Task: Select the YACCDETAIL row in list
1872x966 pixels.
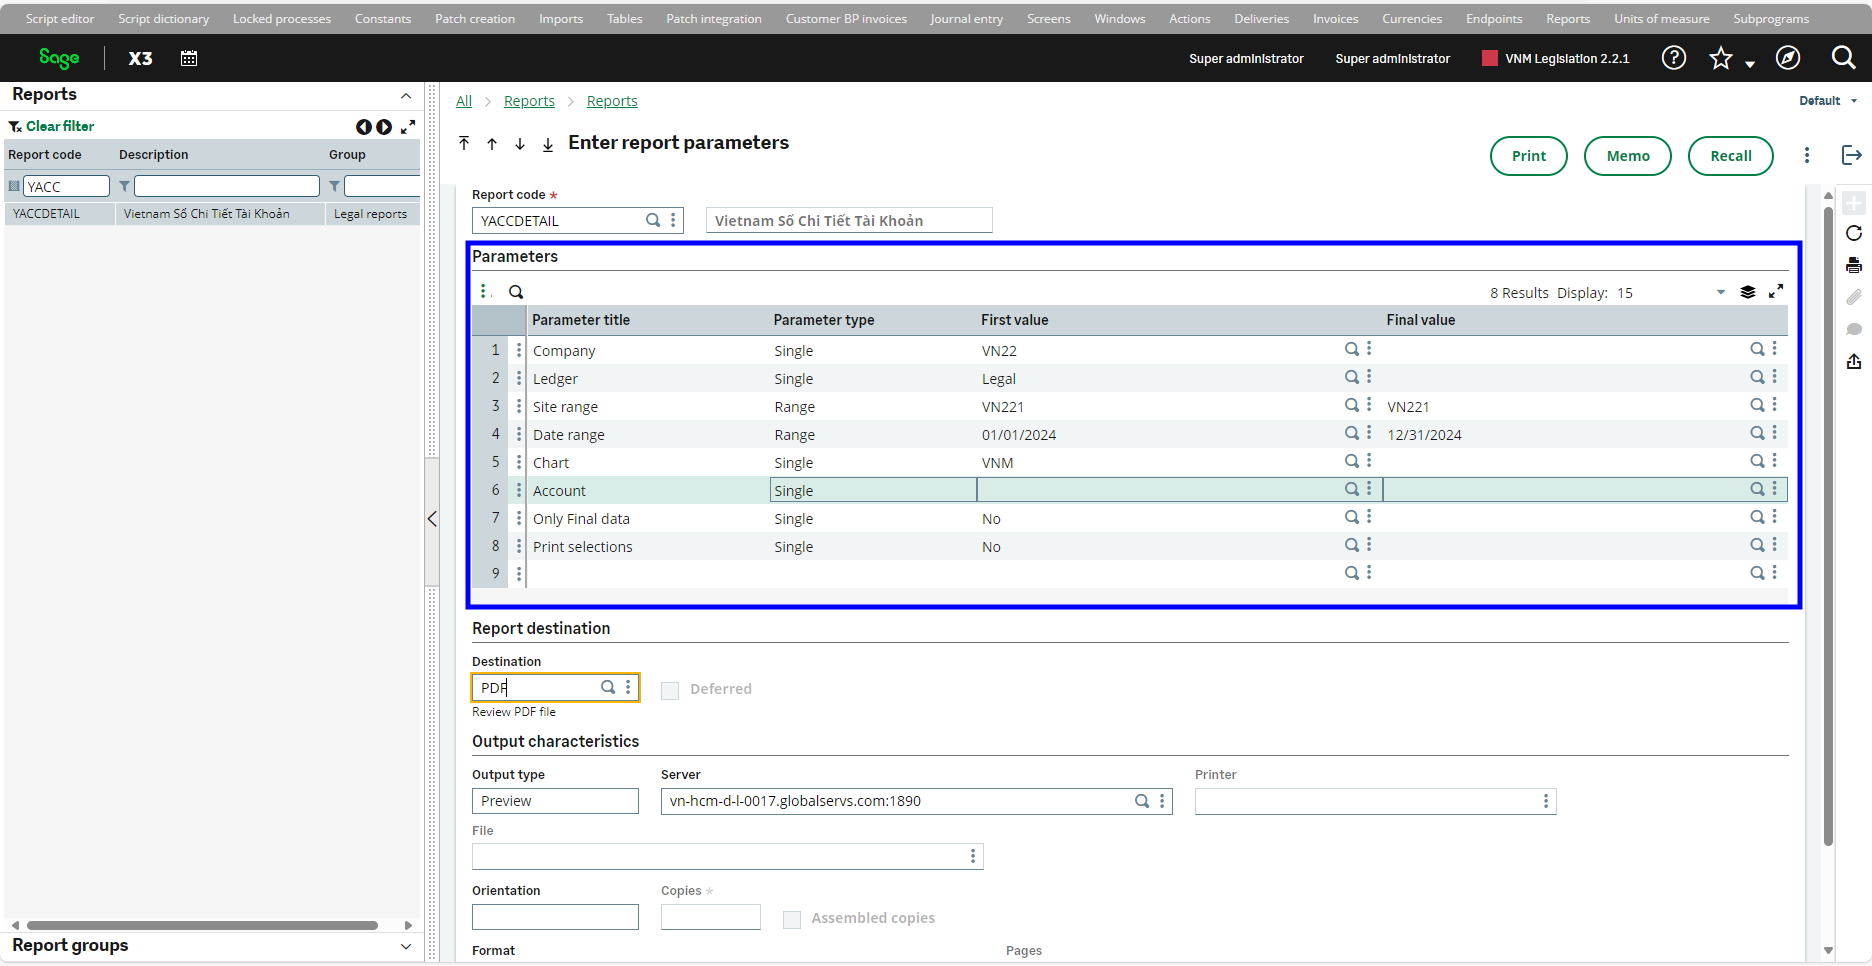Action: 212,214
